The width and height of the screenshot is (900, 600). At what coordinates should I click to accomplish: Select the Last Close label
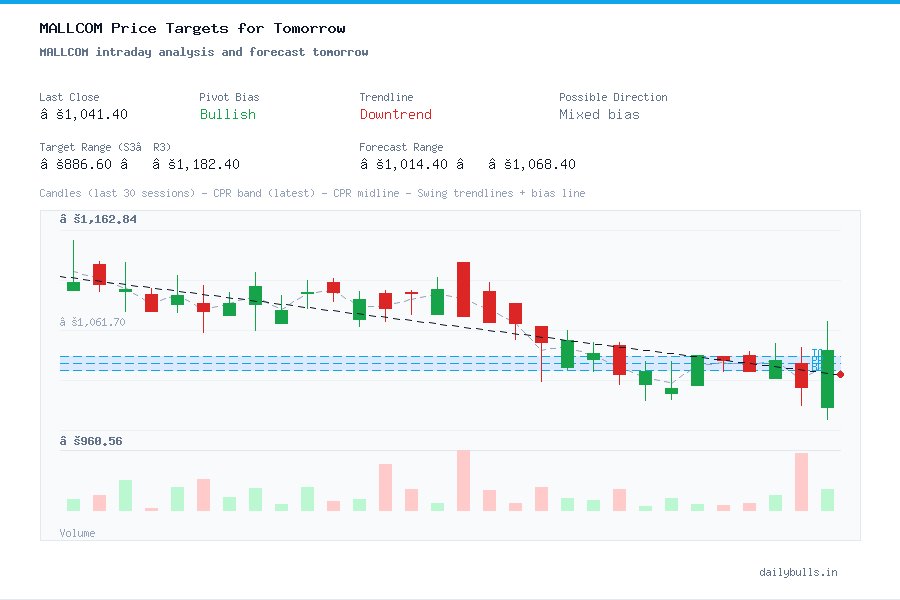[x=69, y=97]
